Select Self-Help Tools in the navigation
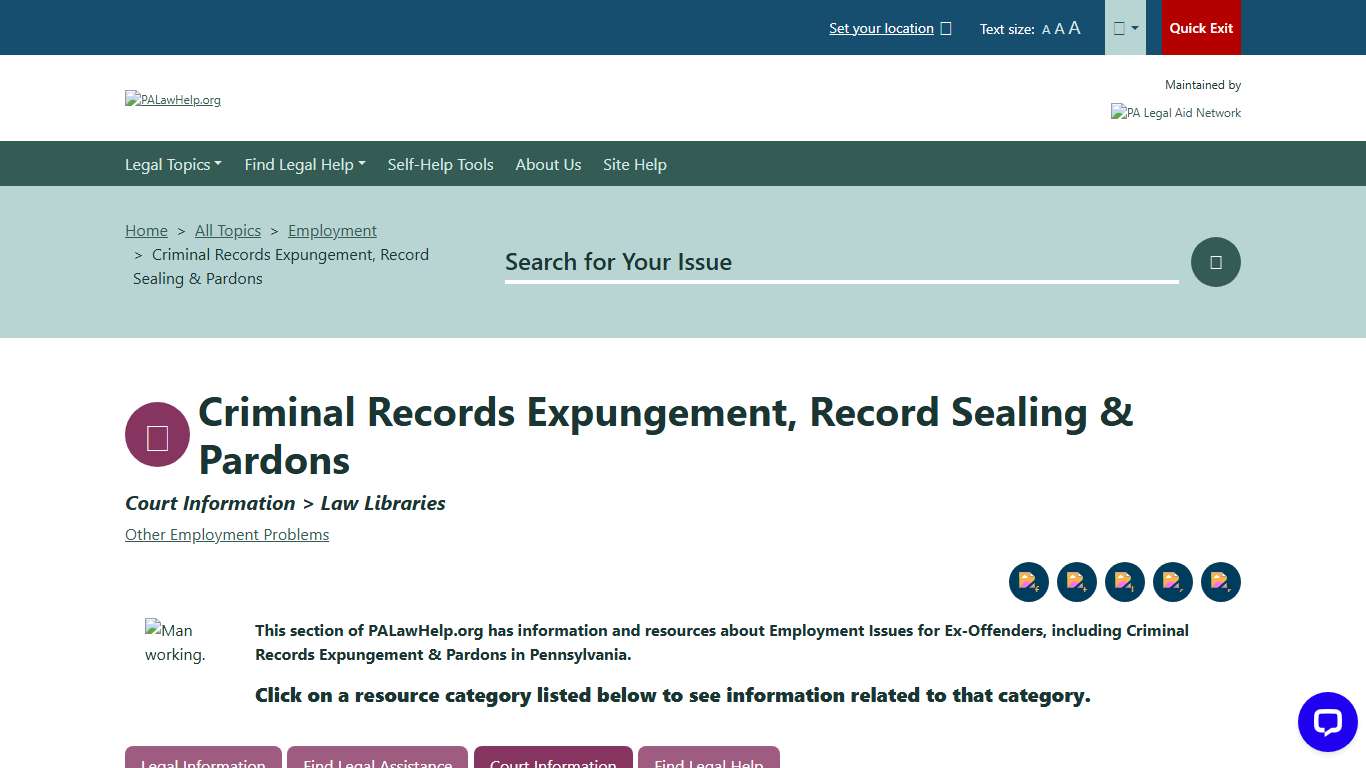The height and width of the screenshot is (768, 1366). tap(440, 164)
